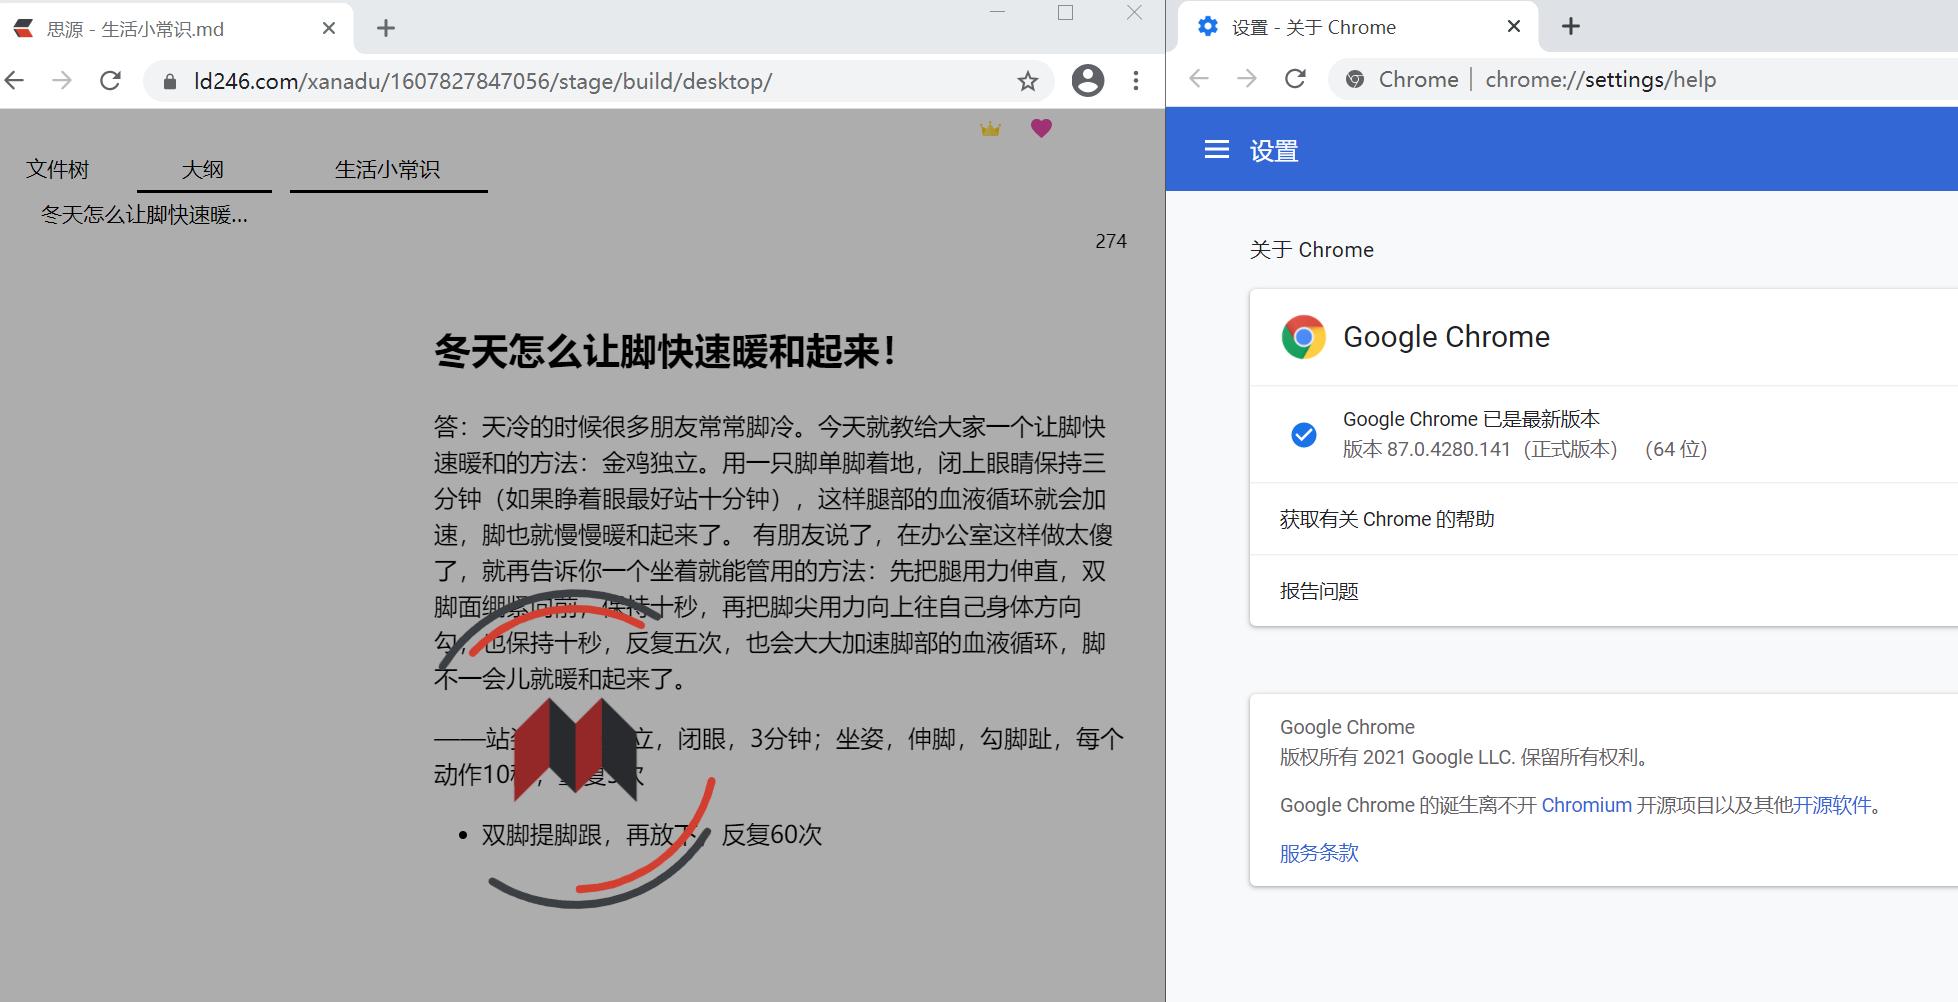Click the Chrome logo on the About page
The image size is (1958, 1002).
point(1303,336)
